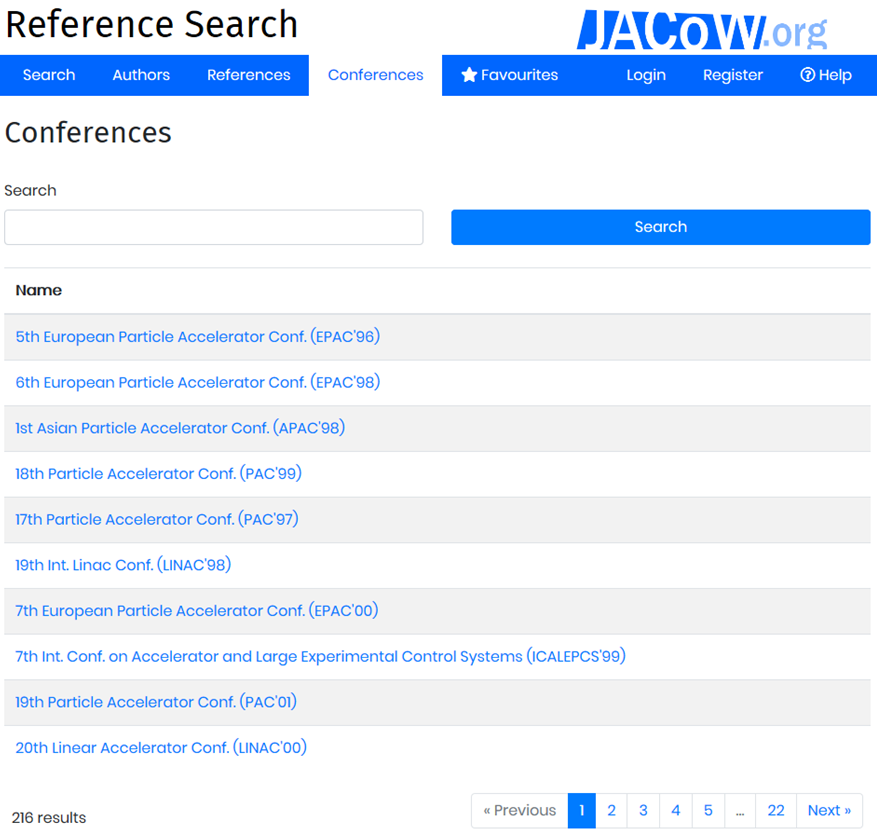The image size is (877, 834).
Task: Open 7th European Particle Accelerator Conf. (EPAC'00)
Action: pyautogui.click(x=196, y=611)
